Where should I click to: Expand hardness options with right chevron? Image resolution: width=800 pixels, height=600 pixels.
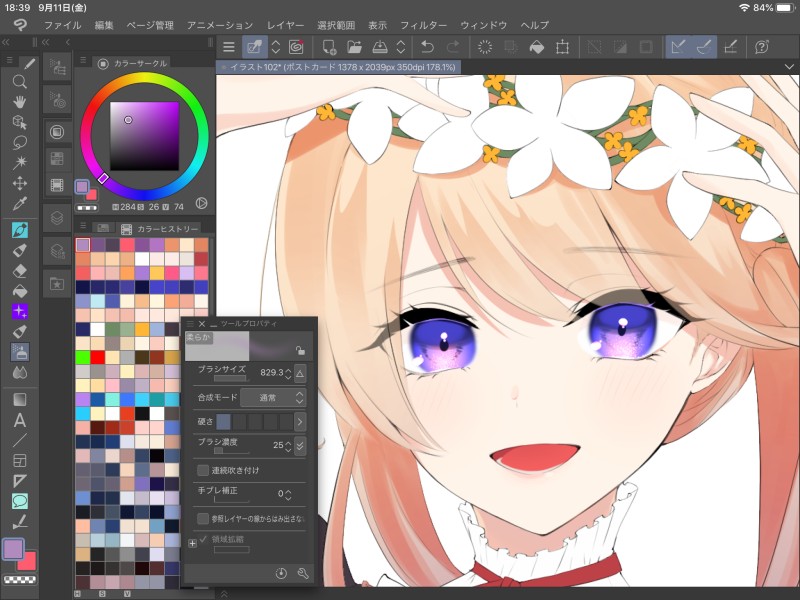(299, 421)
